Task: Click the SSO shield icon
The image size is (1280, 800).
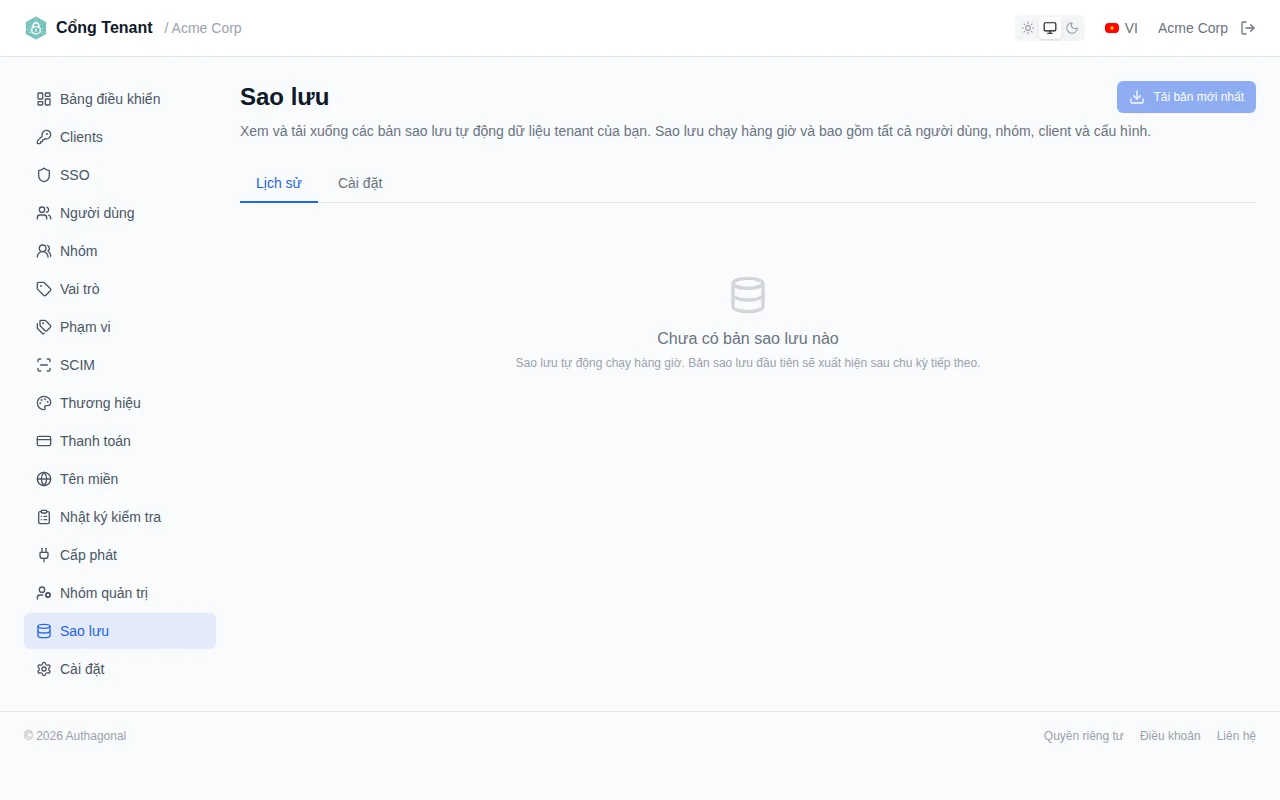Action: (x=44, y=175)
